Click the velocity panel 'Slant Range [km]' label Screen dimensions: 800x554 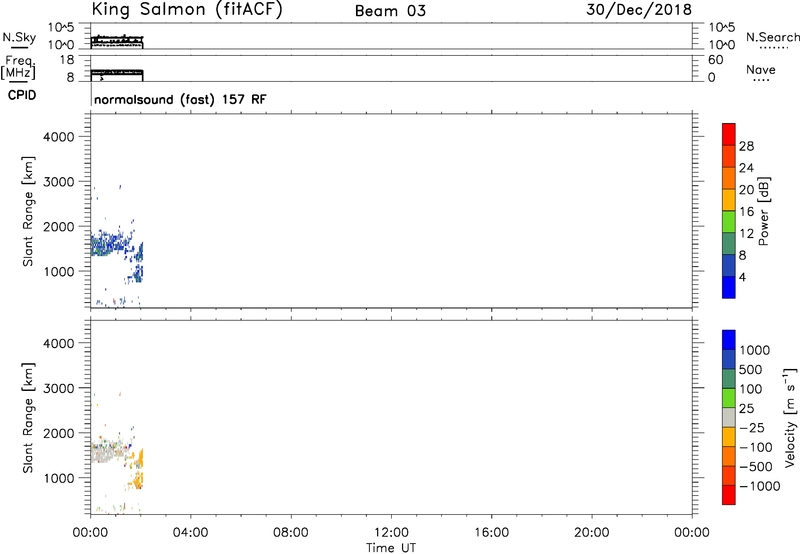point(28,418)
